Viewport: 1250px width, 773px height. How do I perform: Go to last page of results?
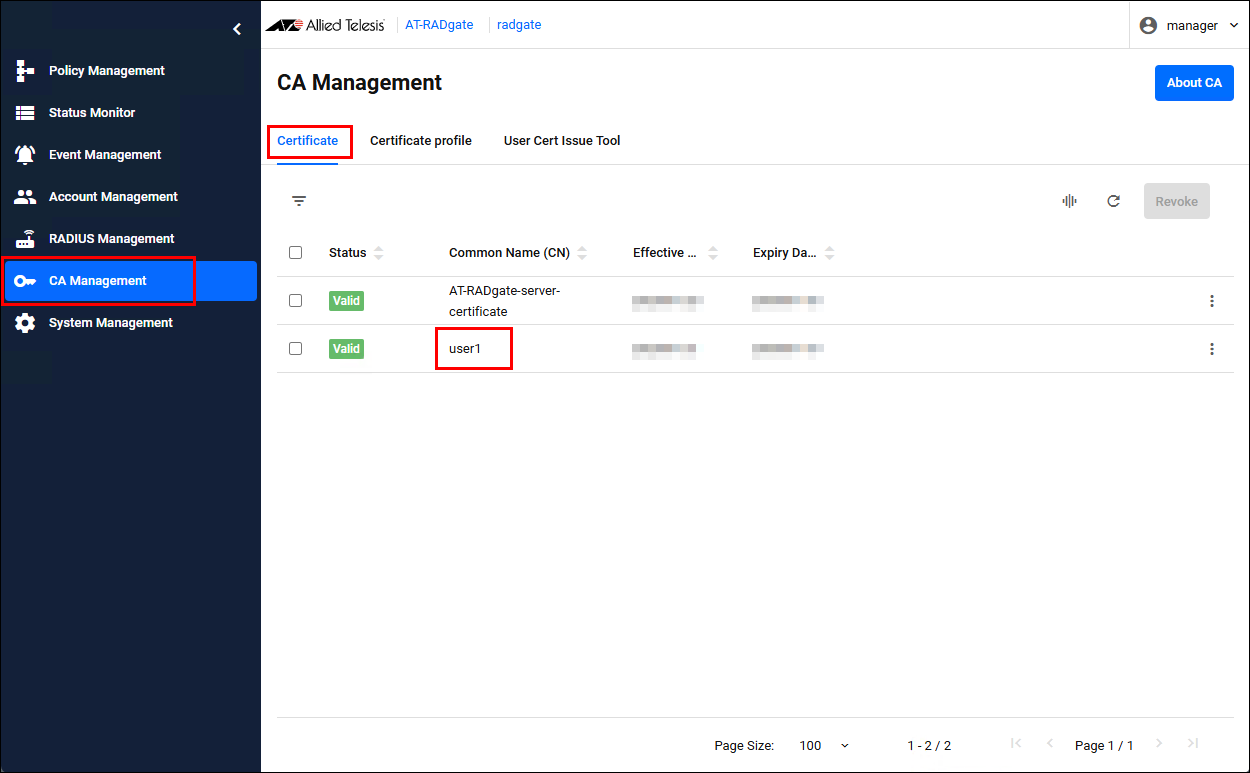click(1192, 743)
